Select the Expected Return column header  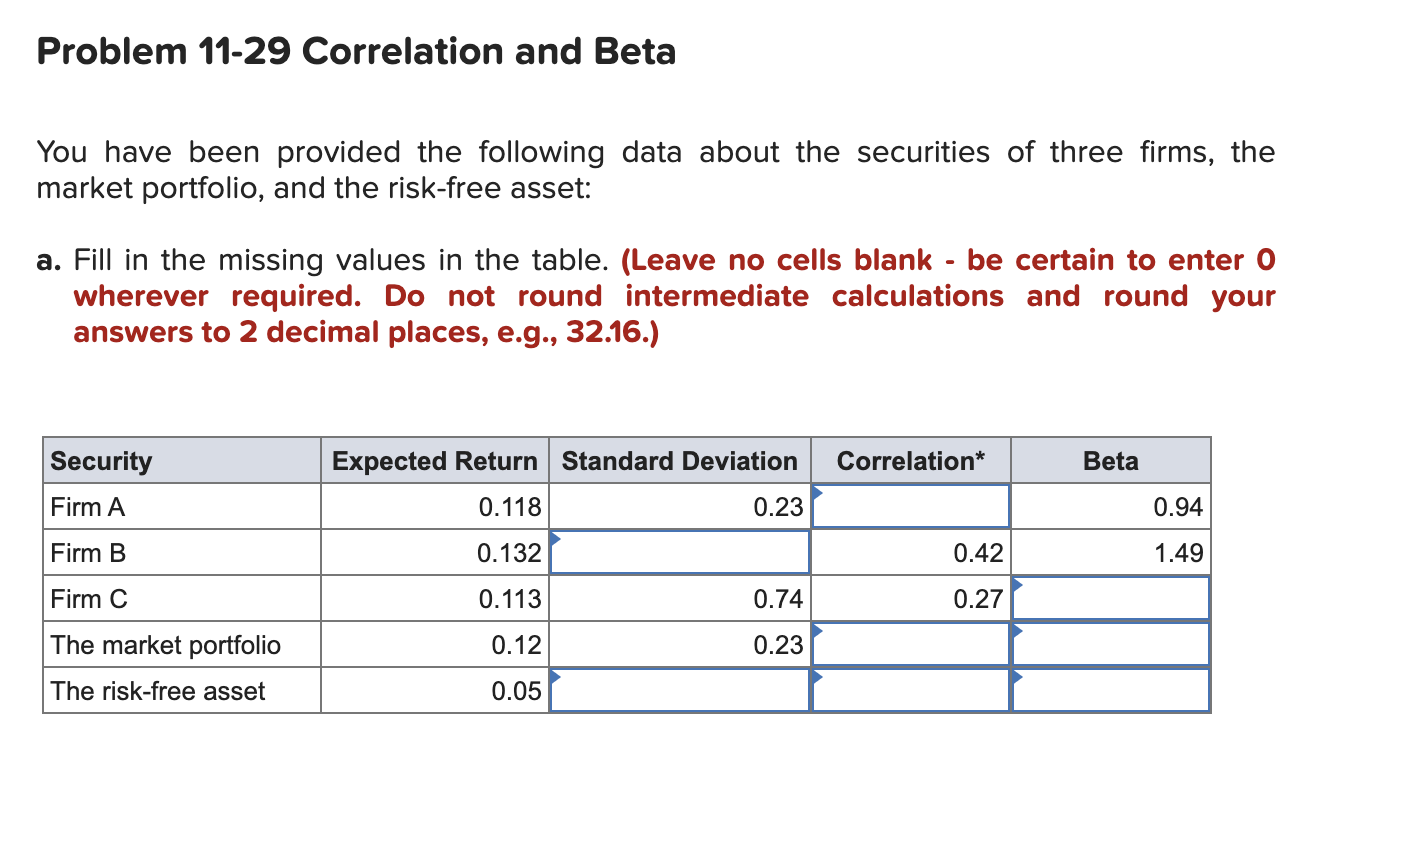434,460
